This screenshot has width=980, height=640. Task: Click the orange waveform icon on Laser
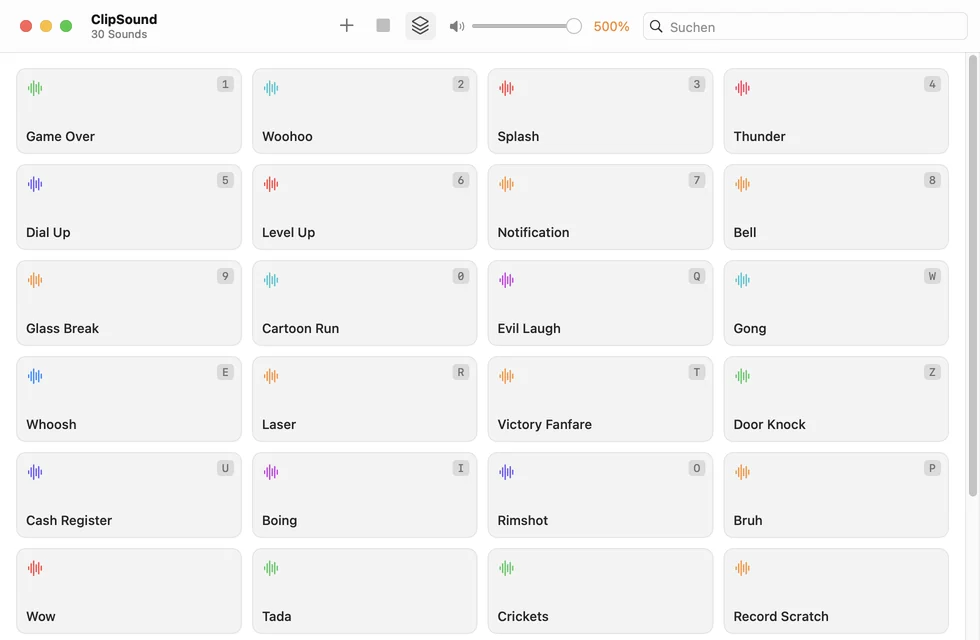click(271, 376)
